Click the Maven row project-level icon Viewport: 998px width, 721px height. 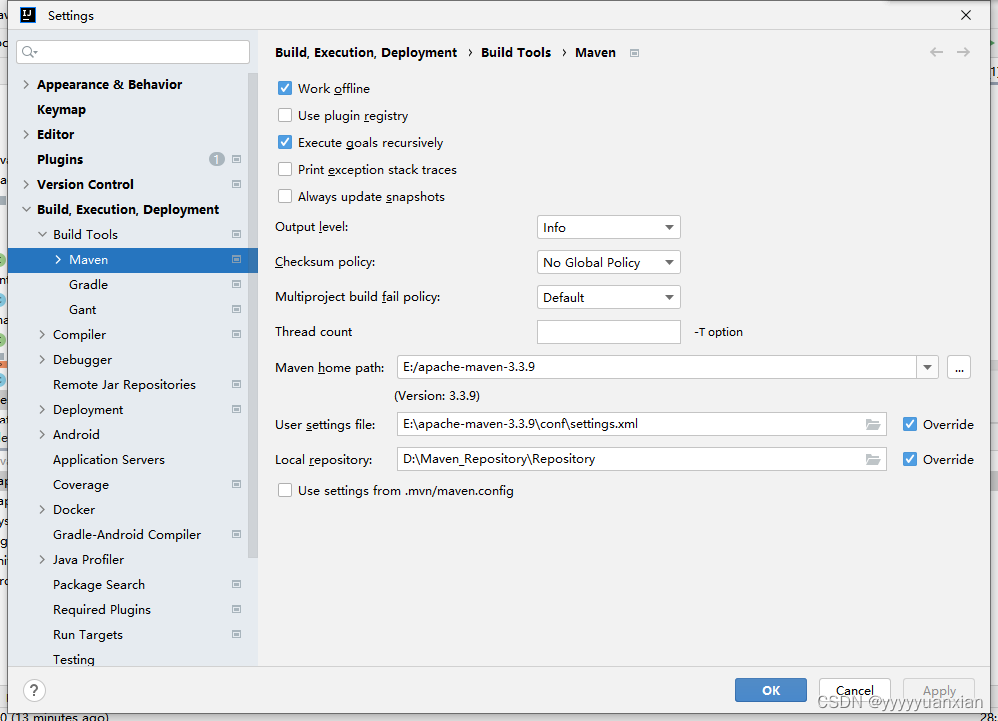pos(236,260)
